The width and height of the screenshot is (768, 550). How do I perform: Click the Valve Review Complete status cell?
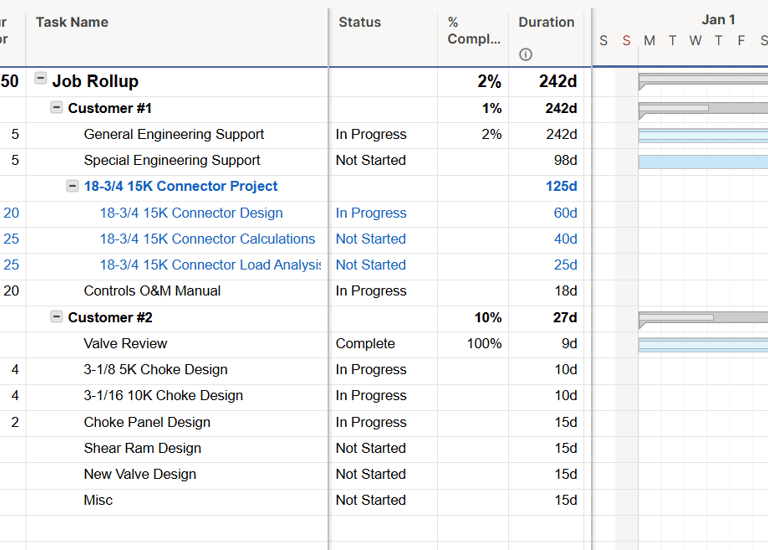tap(365, 343)
